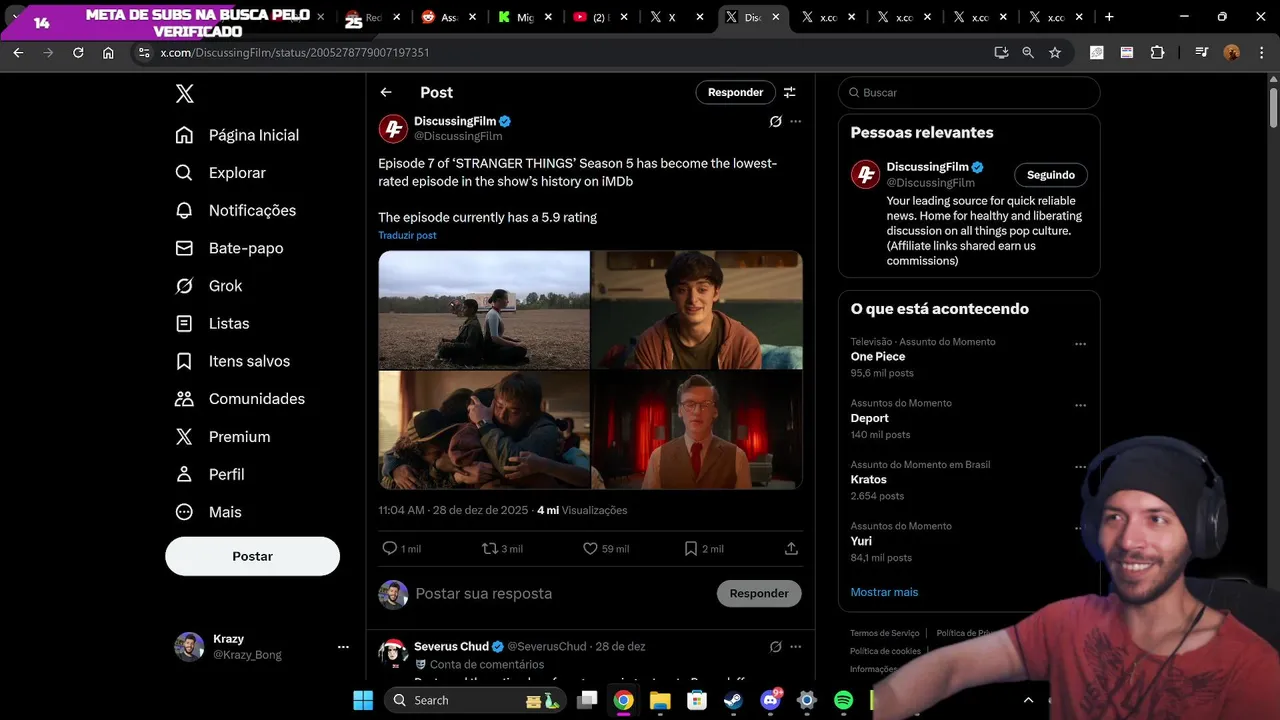
Task: Click the Postar button
Action: tap(252, 556)
